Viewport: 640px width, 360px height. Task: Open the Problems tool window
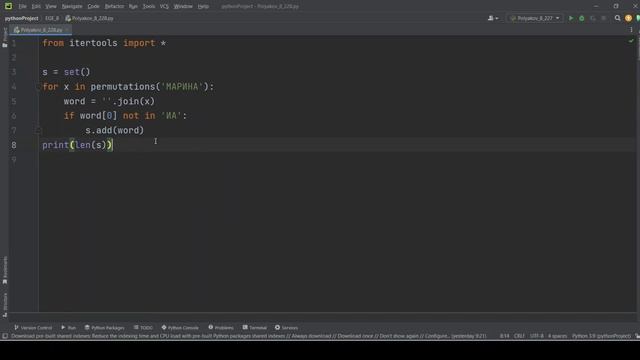(x=221, y=328)
